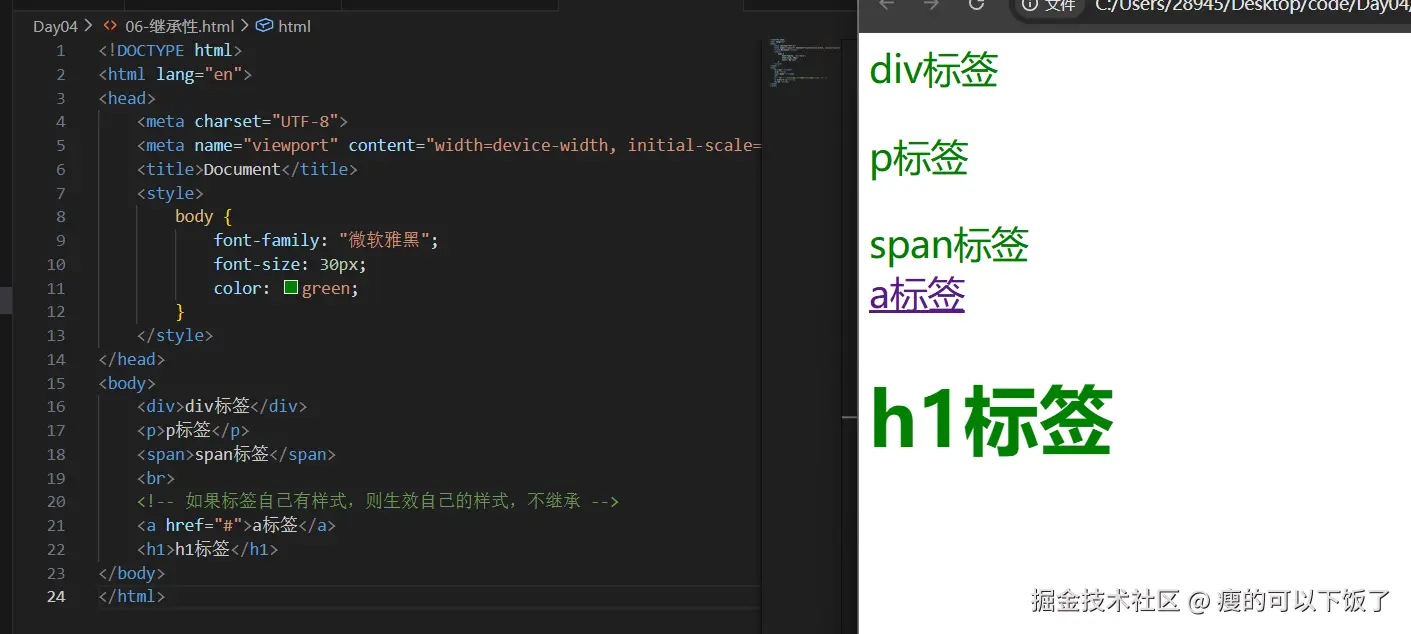
Task: Click the body selector in CSS
Action: [194, 216]
